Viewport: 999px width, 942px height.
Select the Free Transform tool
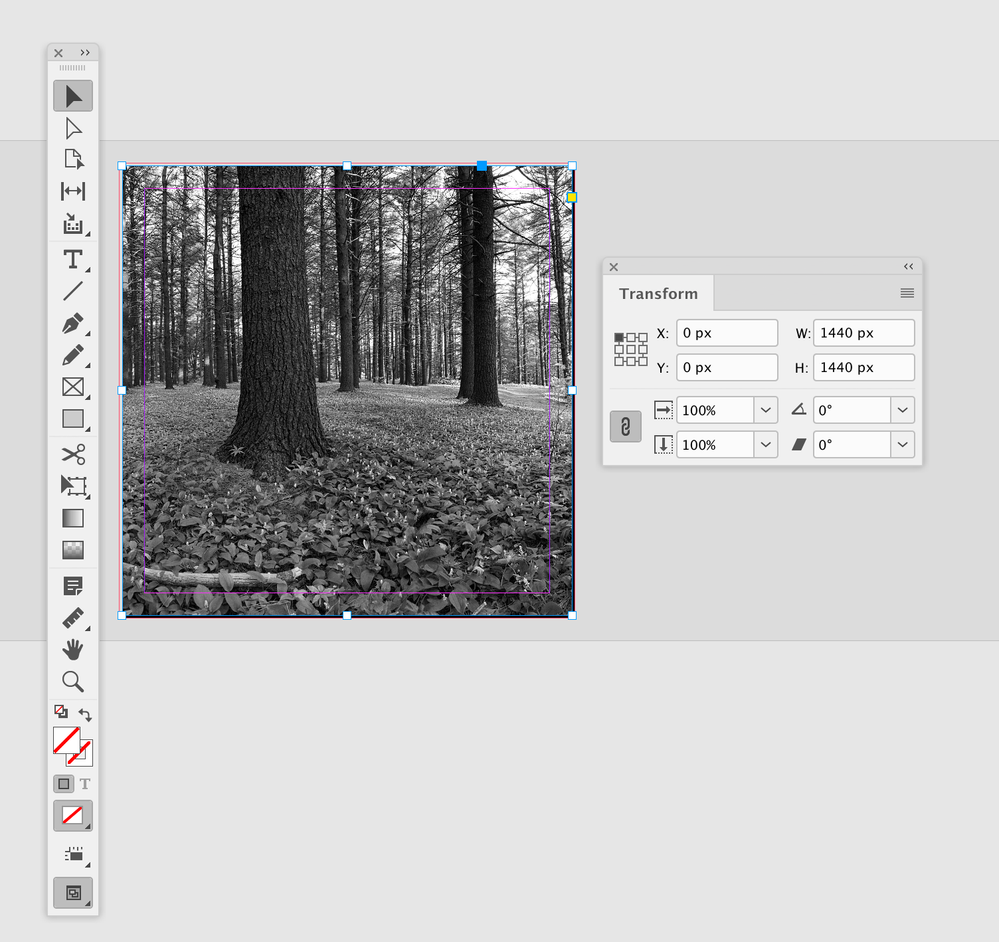(x=73, y=487)
